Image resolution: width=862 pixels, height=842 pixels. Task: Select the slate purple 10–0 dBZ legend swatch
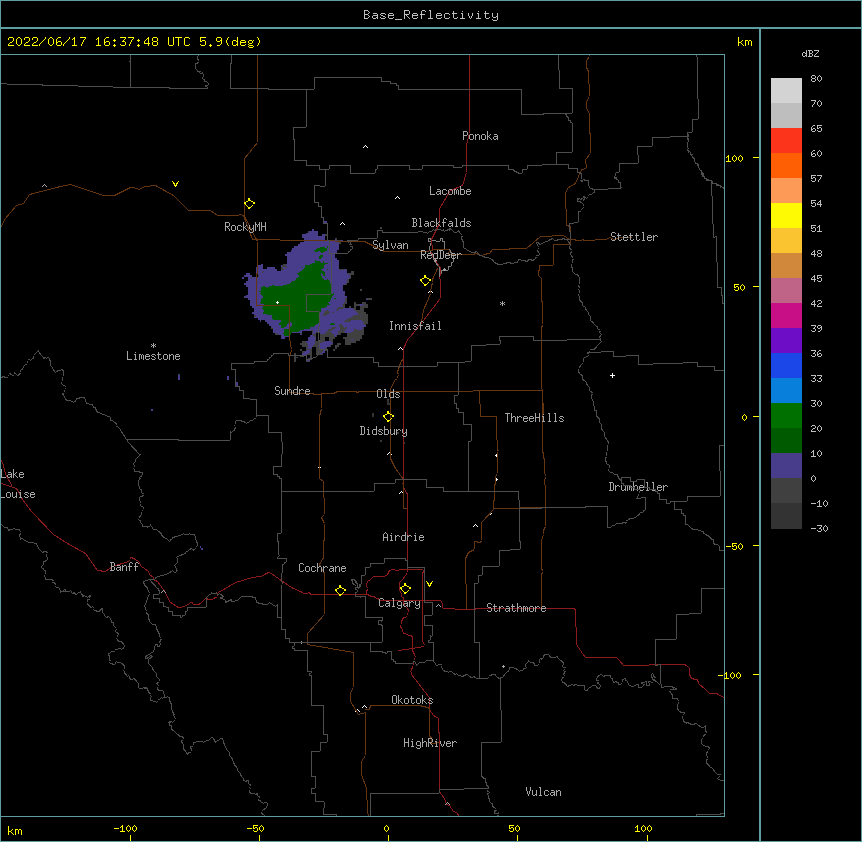pyautogui.click(x=786, y=466)
